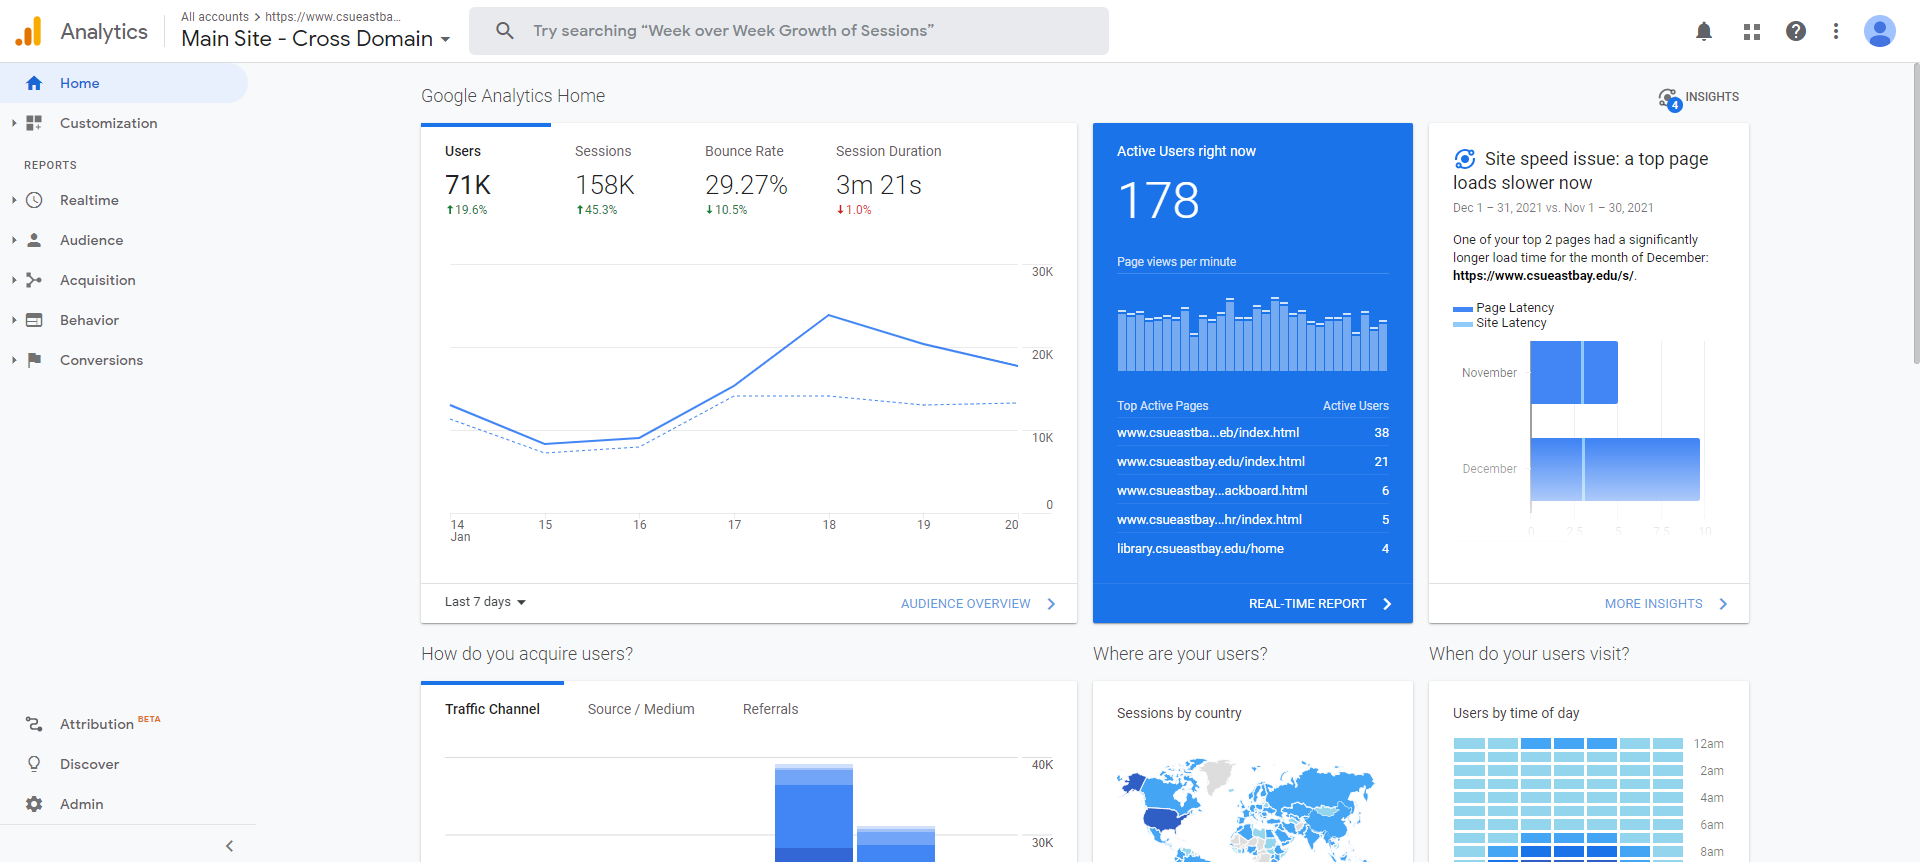
Task: Collapse the left navigation sidebar
Action: 229,846
